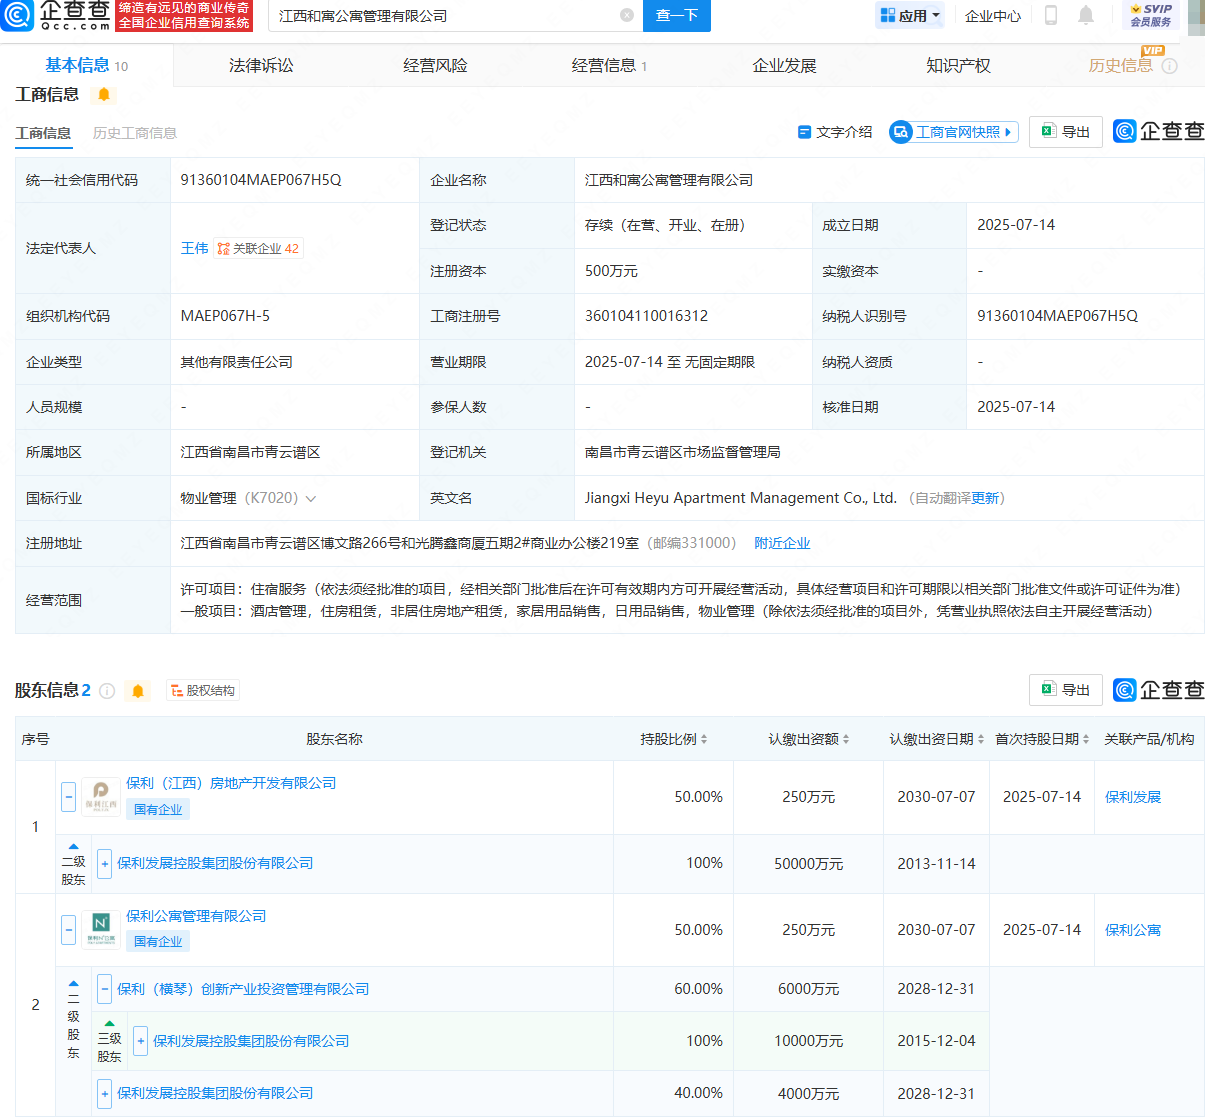Switch to 经营信息 tab
Screen dimensions: 1205x1117
[609, 65]
